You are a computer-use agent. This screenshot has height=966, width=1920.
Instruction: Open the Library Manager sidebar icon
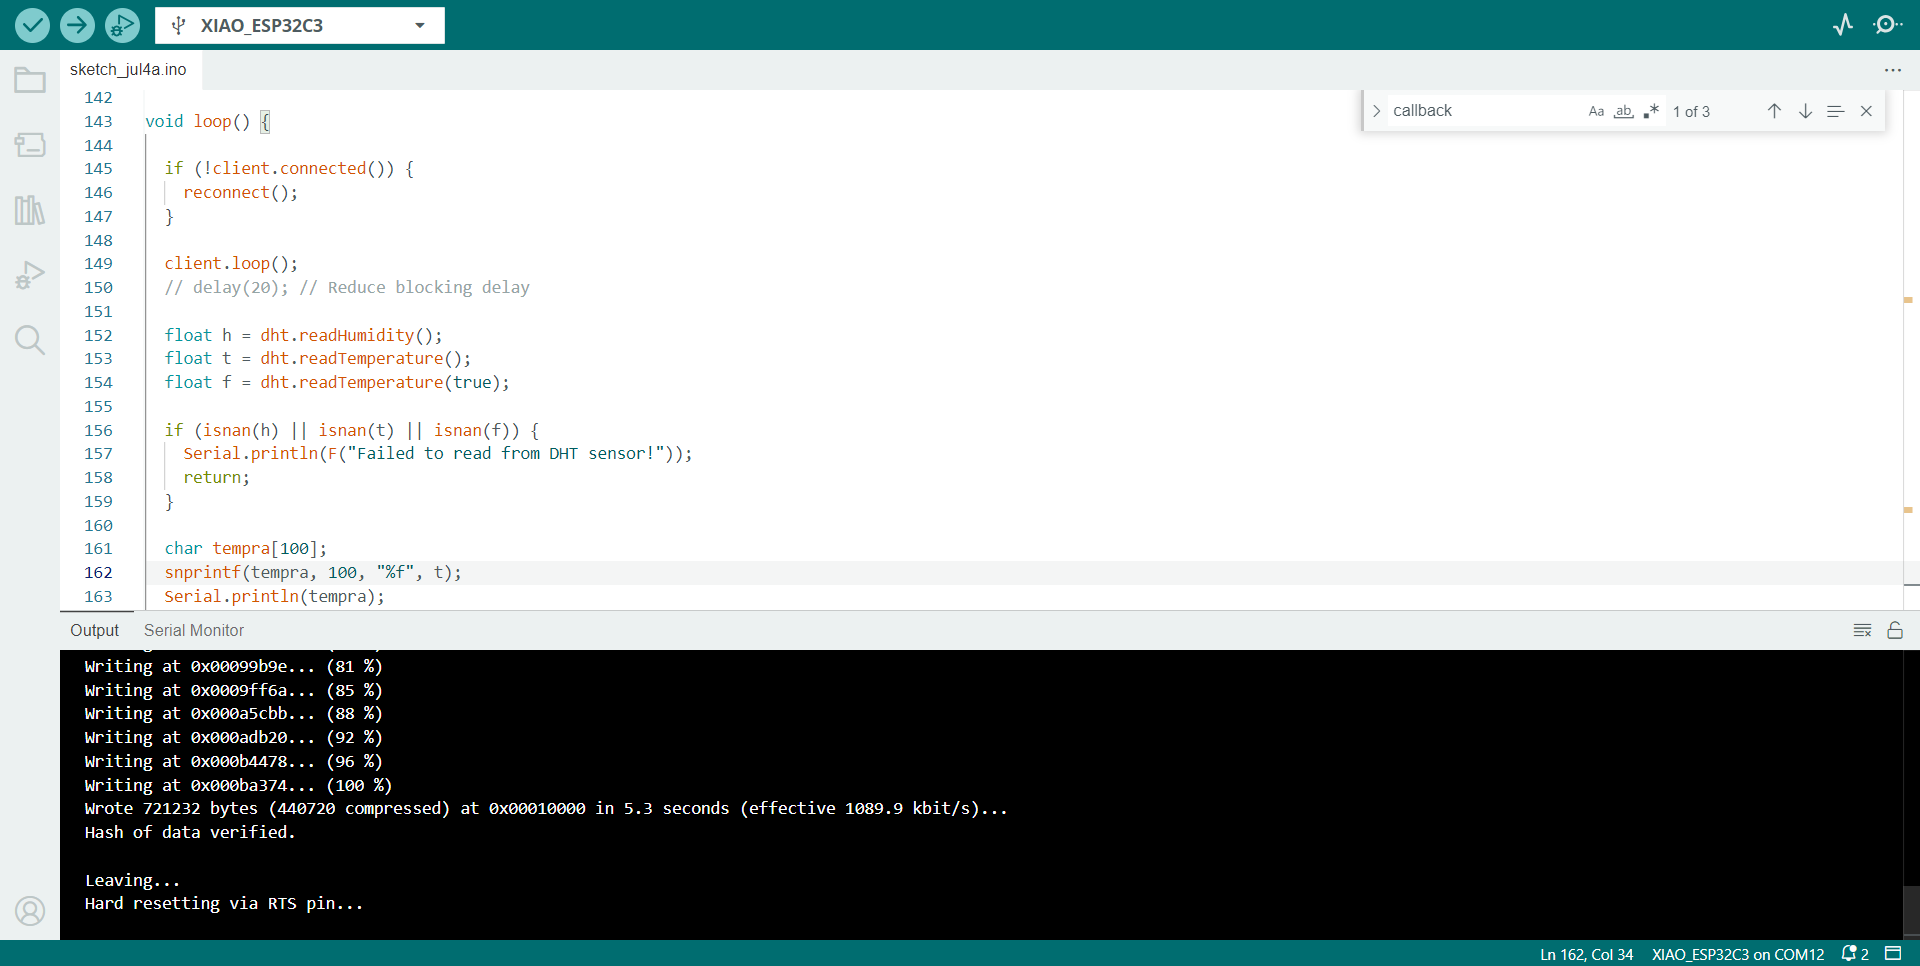pos(30,210)
